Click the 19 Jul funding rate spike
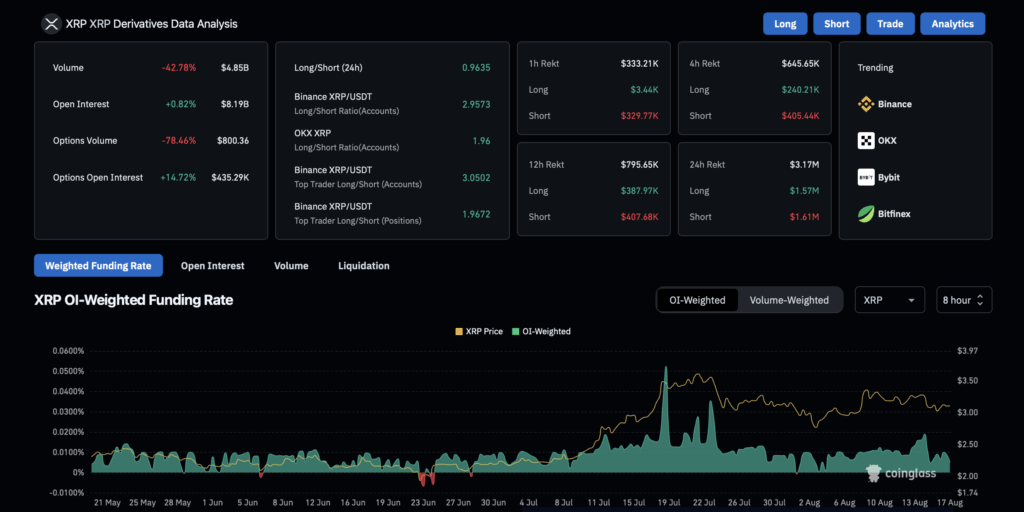The image size is (1024, 512). coord(665,418)
